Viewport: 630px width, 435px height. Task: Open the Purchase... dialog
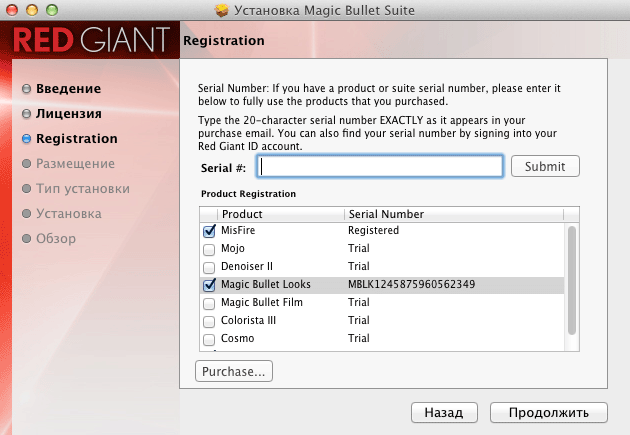tap(234, 371)
